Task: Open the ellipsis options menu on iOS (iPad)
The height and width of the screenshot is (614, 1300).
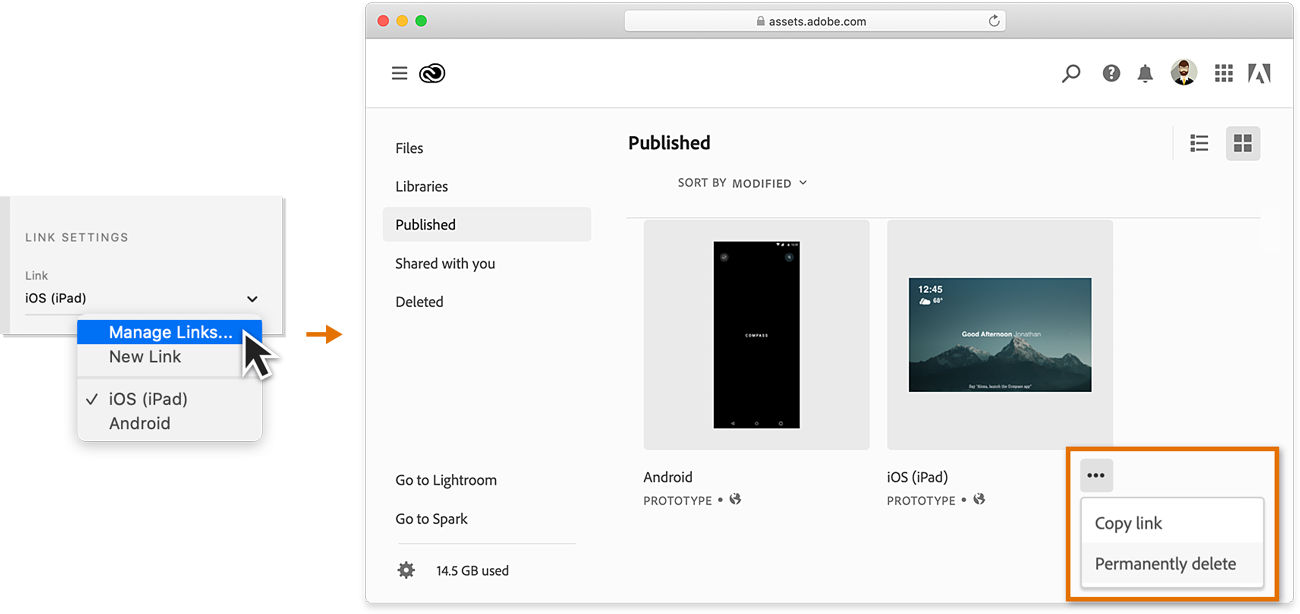Action: (x=1096, y=475)
